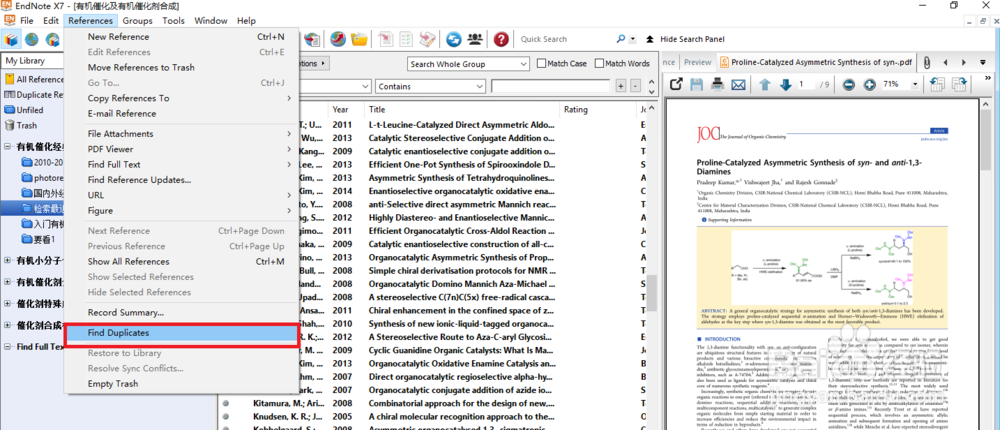This screenshot has height=430, width=1000.
Task: Add search row with plus button
Action: [621, 86]
